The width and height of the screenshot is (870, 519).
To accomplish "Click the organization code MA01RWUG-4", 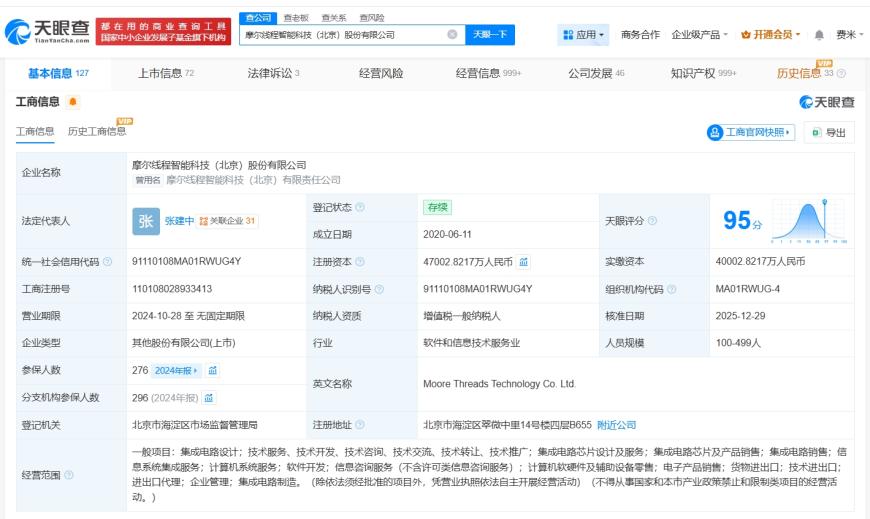I will coord(747,289).
